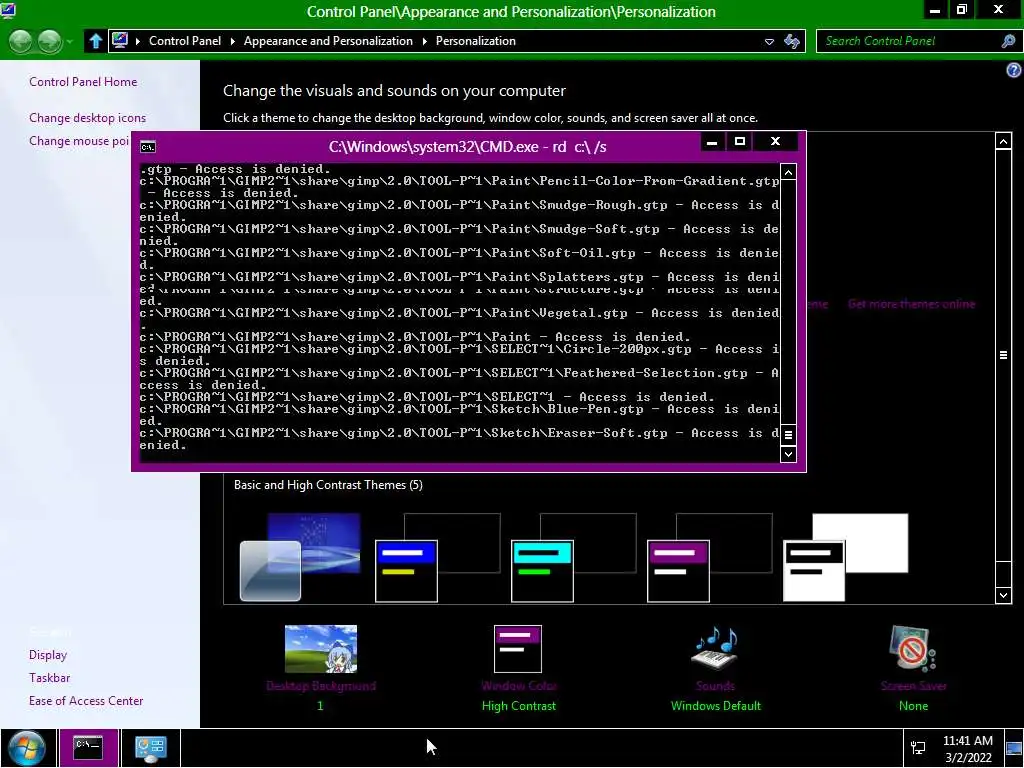Select Personalization breadcrumb
This screenshot has height=768, width=1024.
[x=475, y=41]
